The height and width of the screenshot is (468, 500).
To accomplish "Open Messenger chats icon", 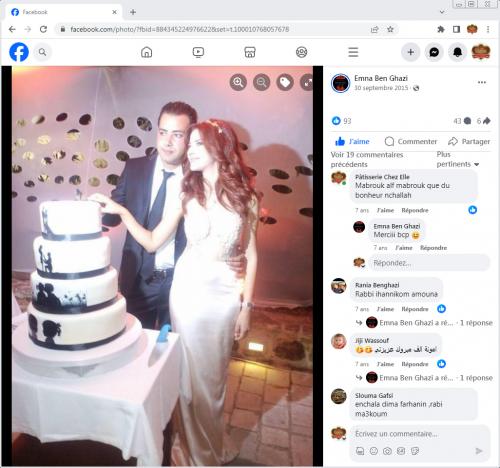I will 434,52.
